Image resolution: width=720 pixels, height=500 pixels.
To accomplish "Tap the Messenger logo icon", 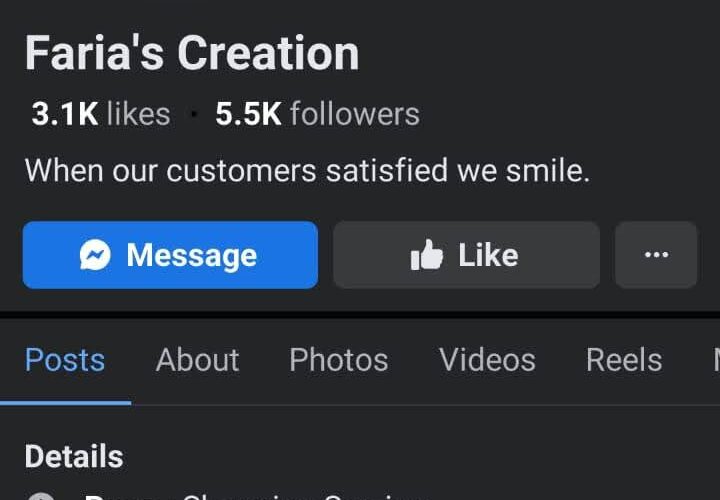I will [95, 255].
